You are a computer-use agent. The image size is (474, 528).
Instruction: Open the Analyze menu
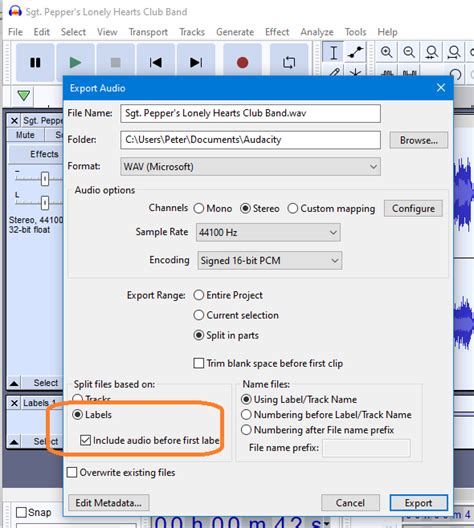pos(317,32)
